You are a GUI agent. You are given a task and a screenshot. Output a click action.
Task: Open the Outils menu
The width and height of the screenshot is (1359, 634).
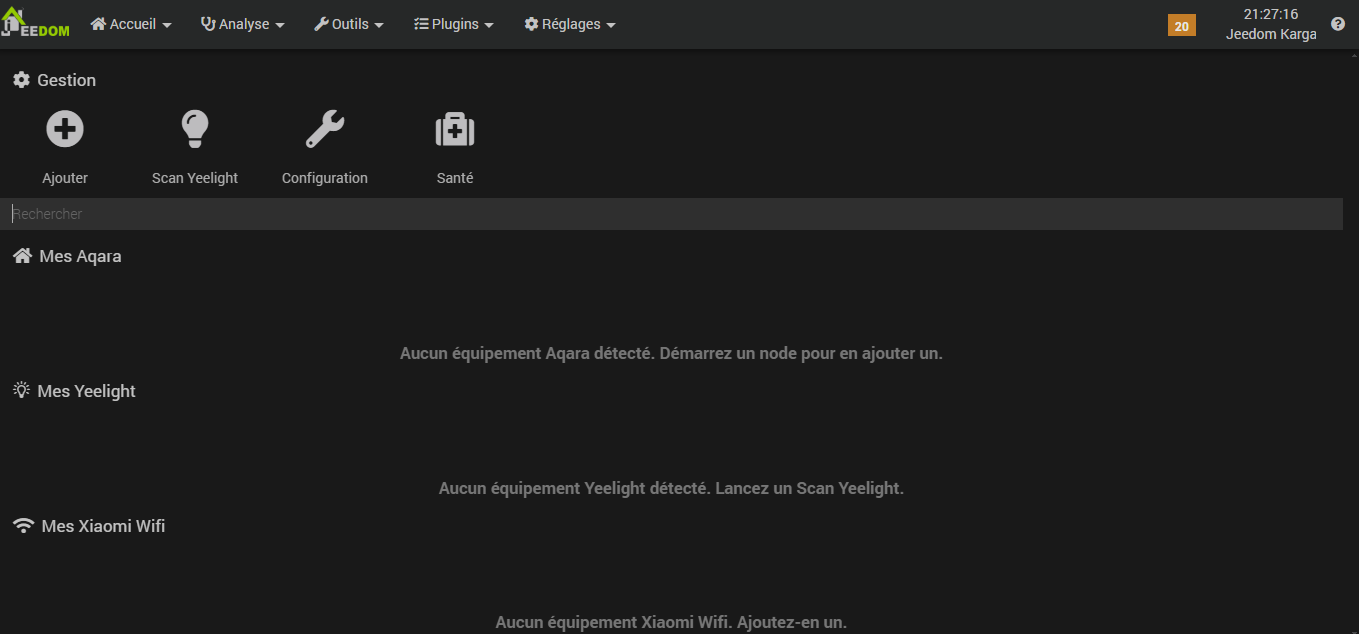(x=349, y=24)
